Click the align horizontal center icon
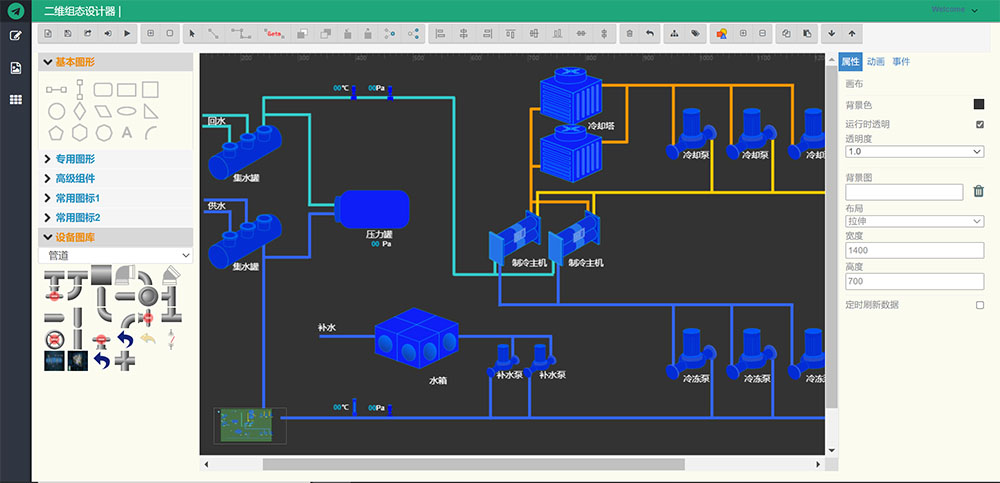The image size is (1000, 483). coord(464,33)
